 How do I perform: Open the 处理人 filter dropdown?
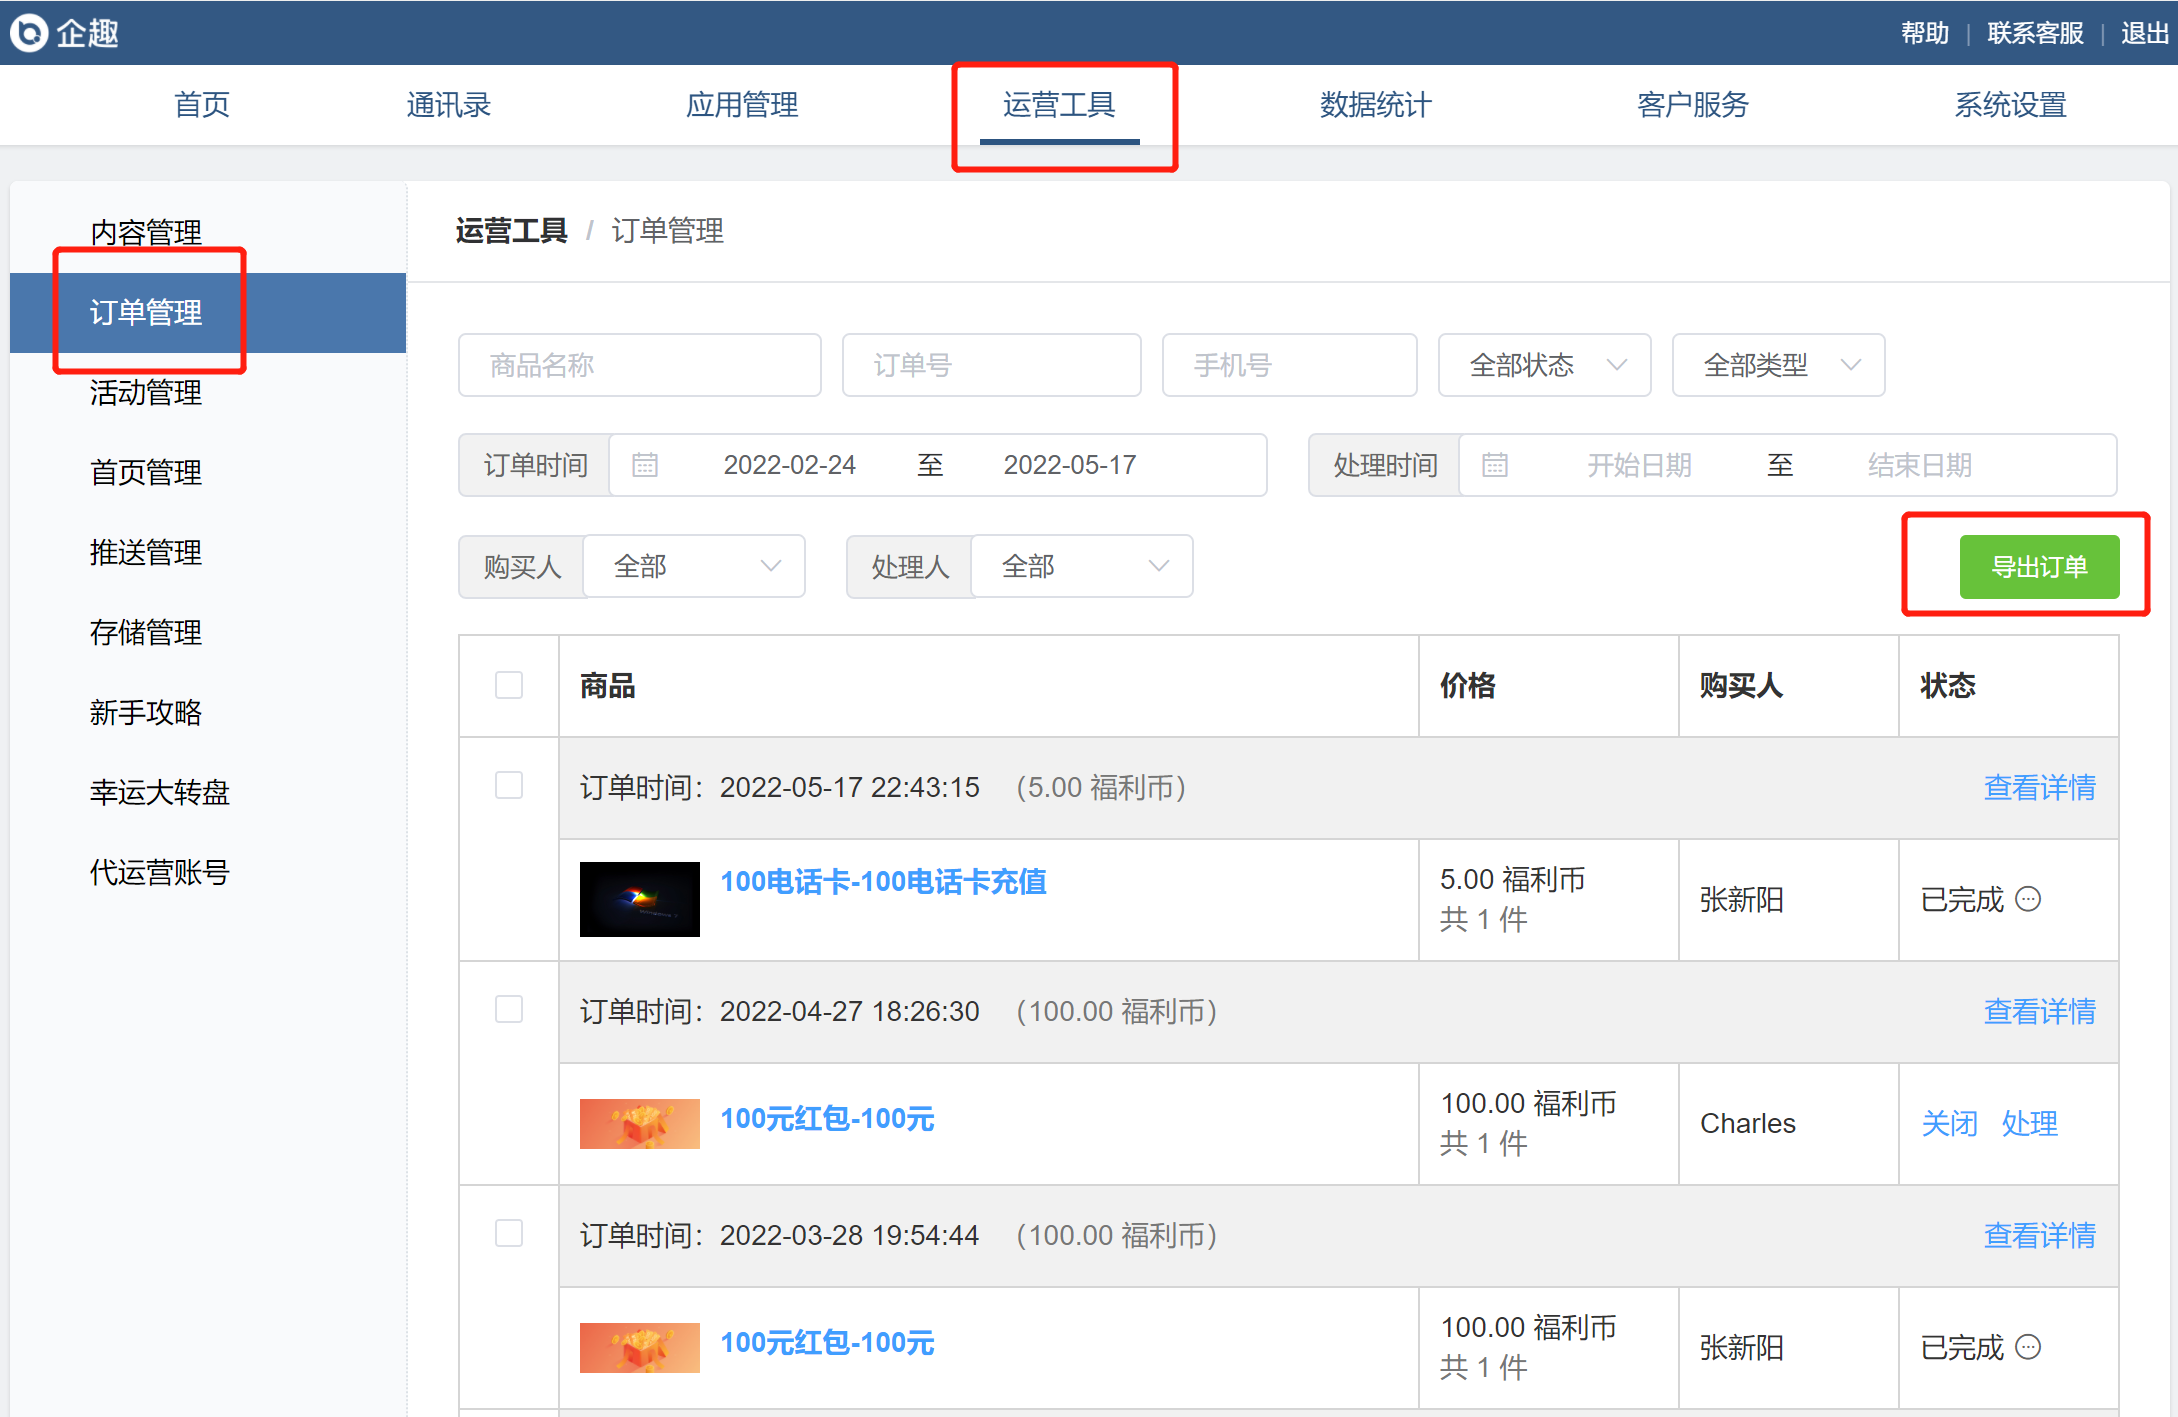[x=1082, y=566]
